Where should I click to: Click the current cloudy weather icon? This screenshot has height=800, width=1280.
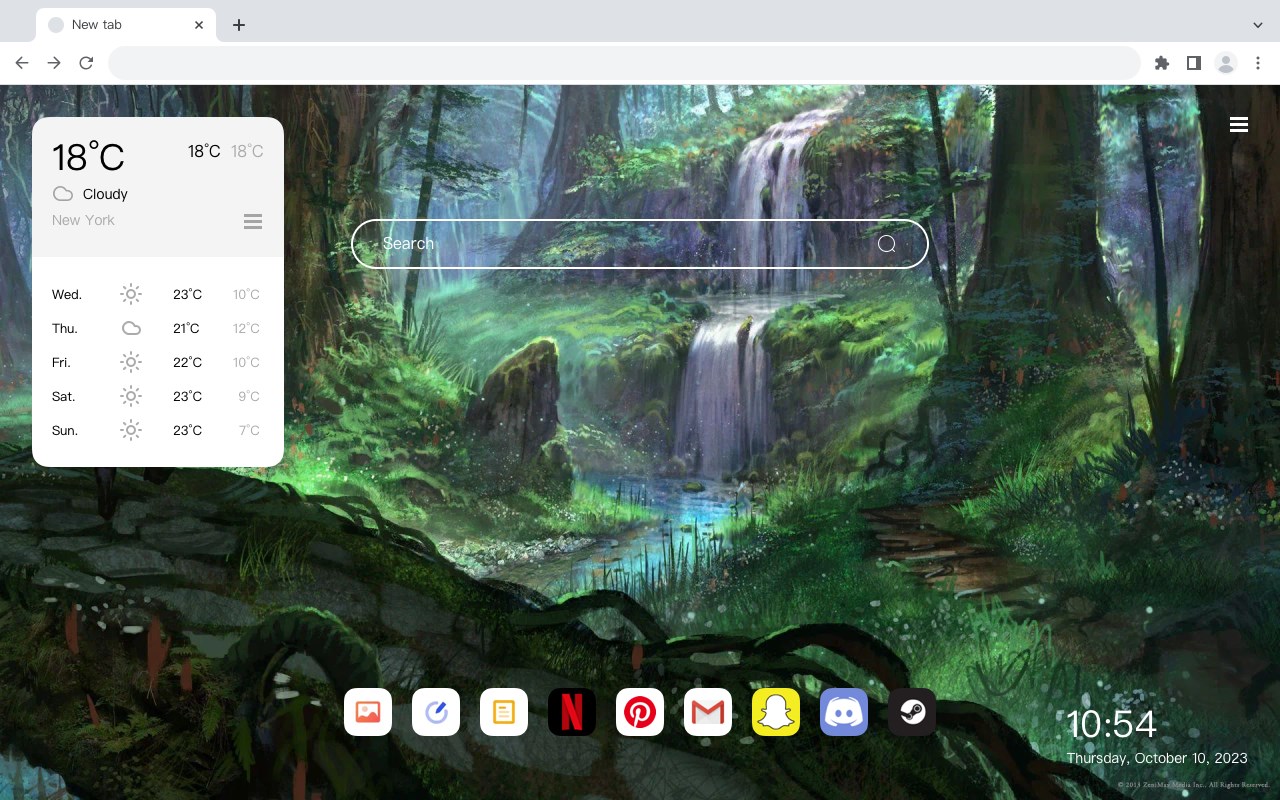63,194
